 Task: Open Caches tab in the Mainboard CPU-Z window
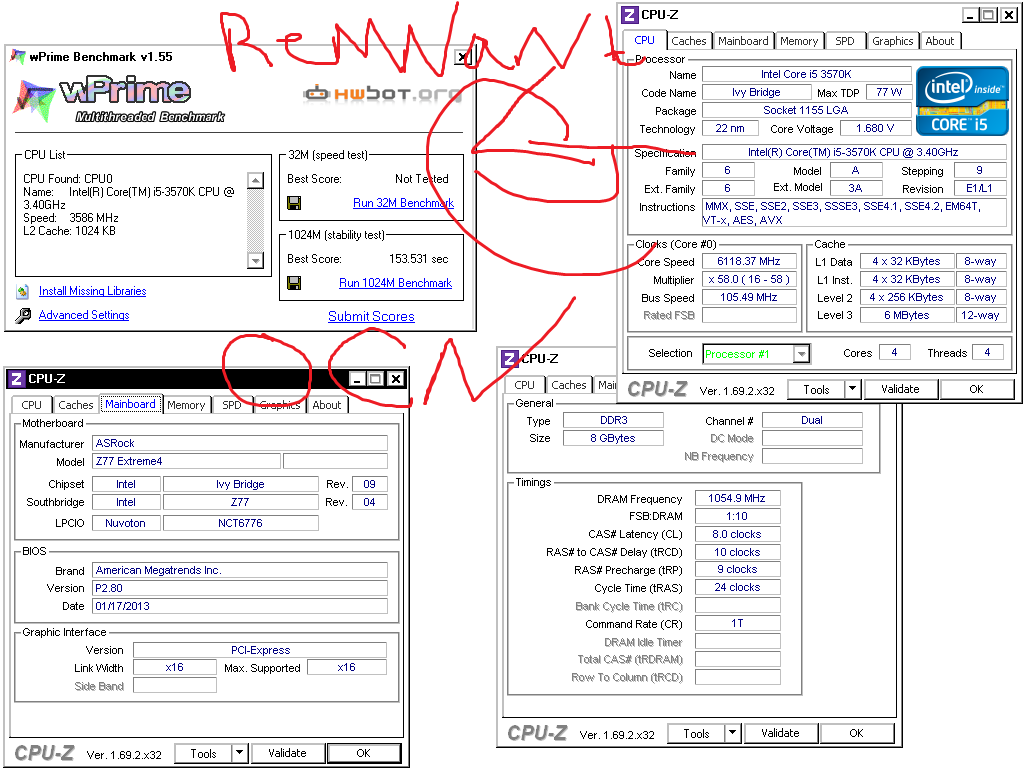(76, 405)
